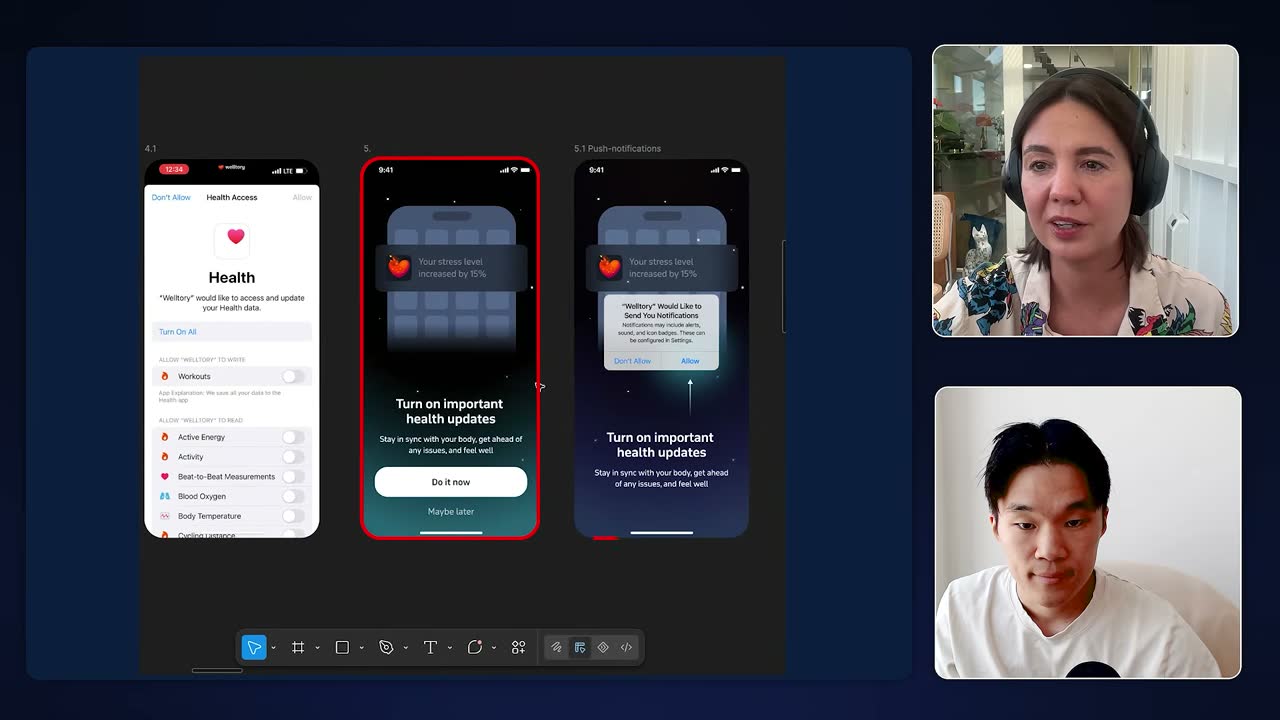Select the Frame tool

tap(298, 648)
